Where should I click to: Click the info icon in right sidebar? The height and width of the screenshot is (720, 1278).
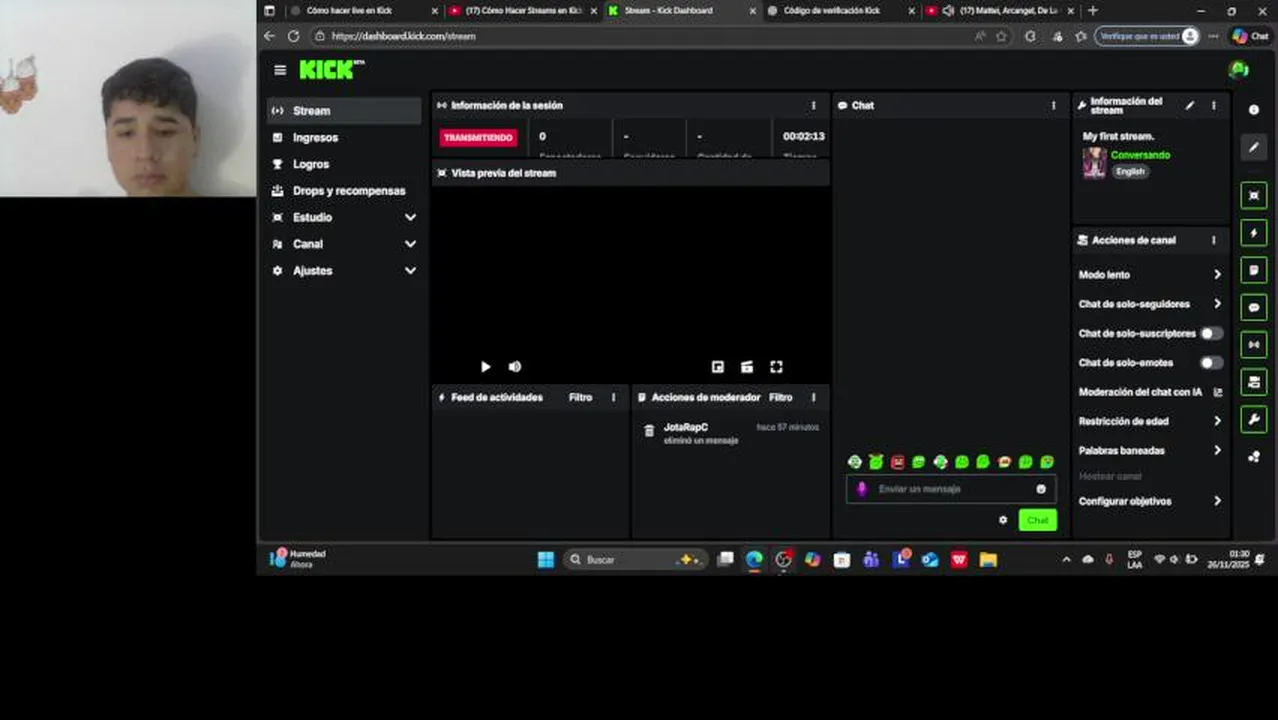click(x=1254, y=110)
